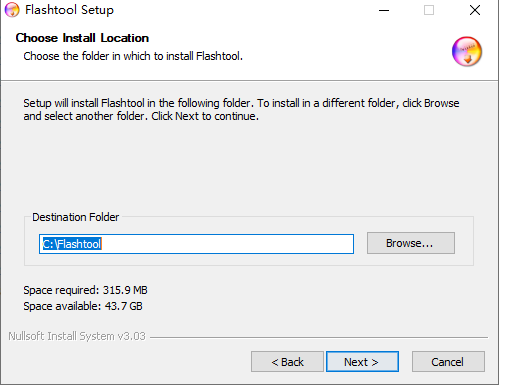Click the Flashtool icon in the title bar

coord(12,10)
